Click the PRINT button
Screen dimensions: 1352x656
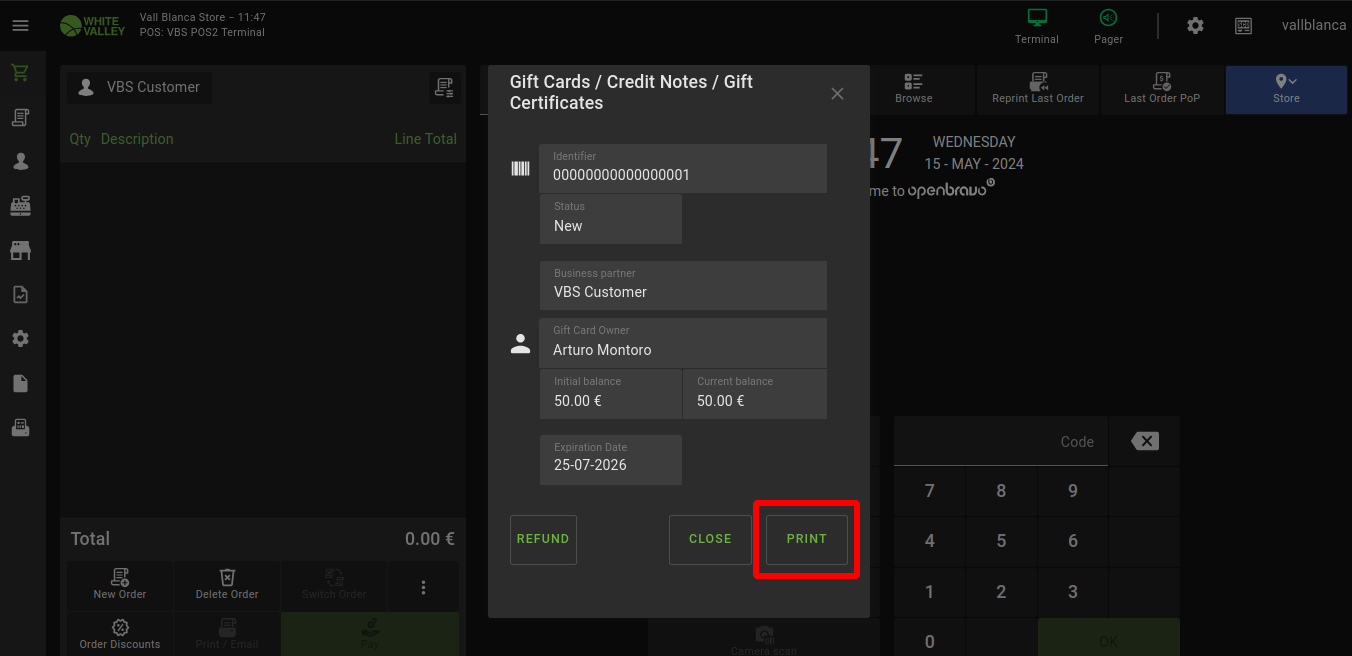coord(807,540)
